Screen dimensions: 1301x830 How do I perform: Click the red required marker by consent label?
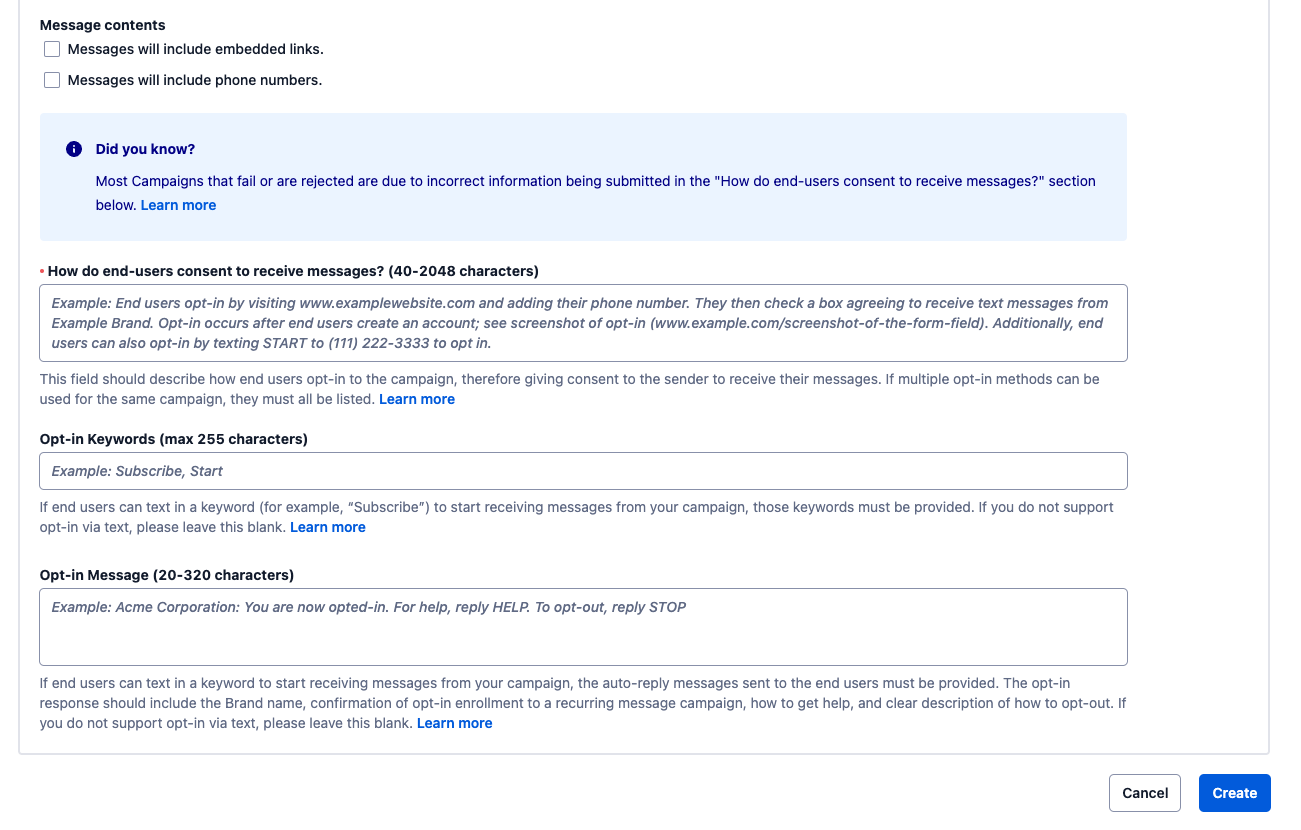point(42,271)
